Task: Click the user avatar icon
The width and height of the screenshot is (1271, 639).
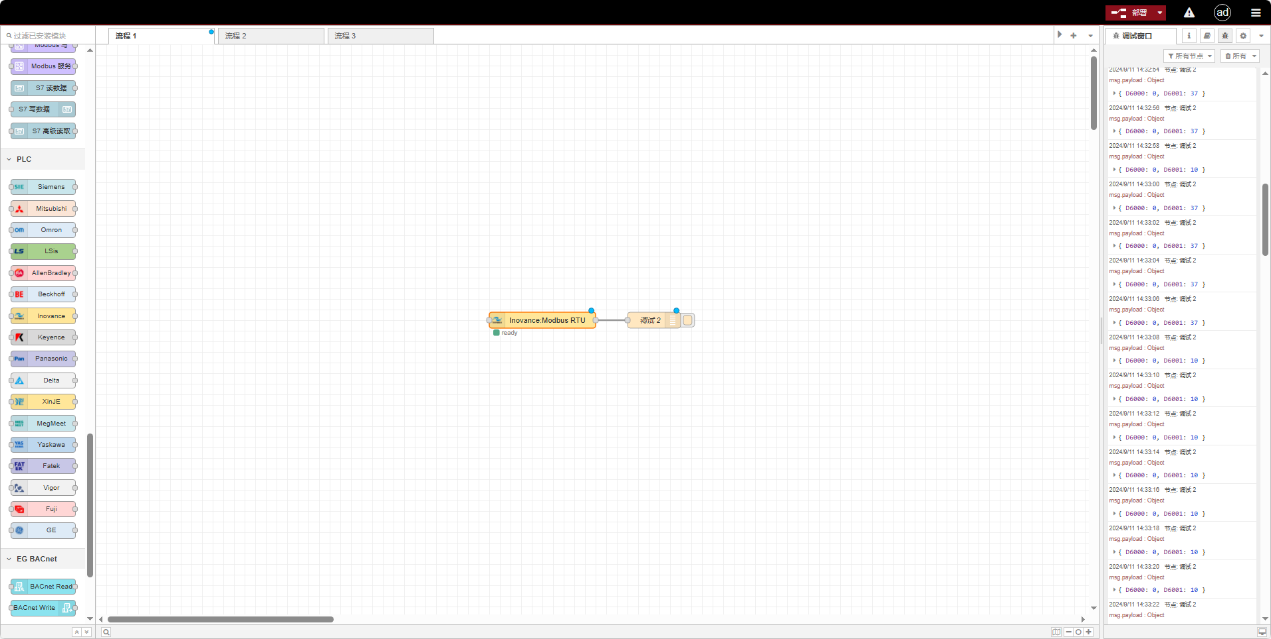Action: click(1222, 13)
